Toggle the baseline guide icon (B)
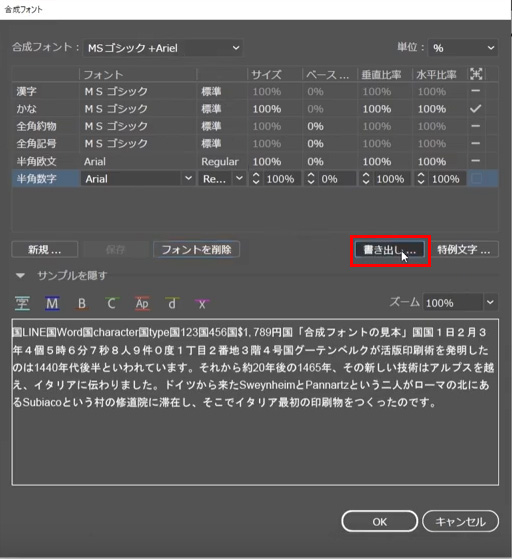 point(82,303)
